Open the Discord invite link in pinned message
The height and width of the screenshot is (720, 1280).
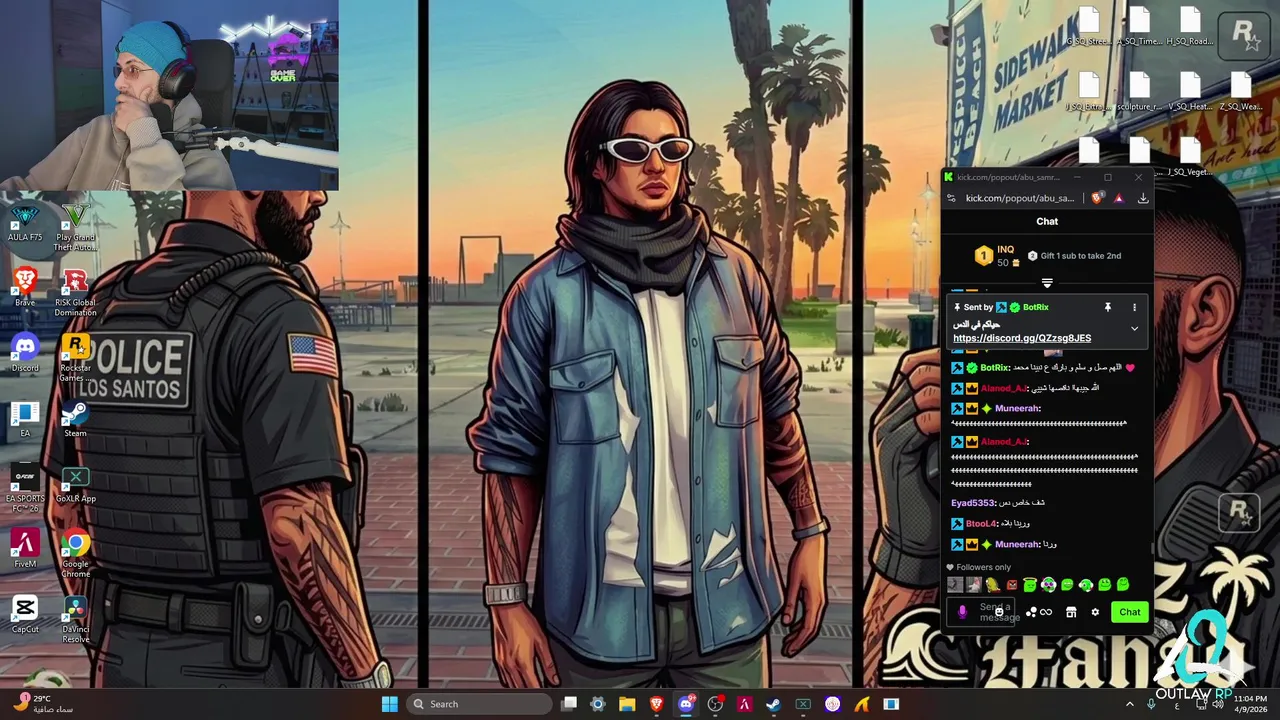(1022, 338)
